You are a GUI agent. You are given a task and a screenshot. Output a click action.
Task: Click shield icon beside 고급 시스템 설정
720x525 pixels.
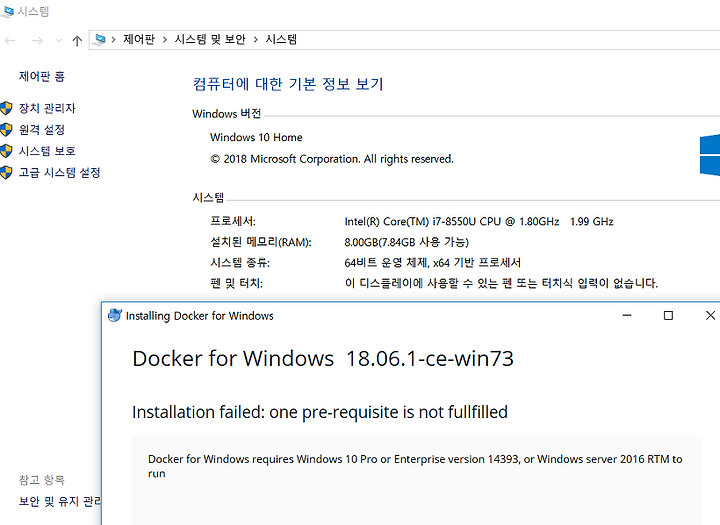tap(6, 173)
